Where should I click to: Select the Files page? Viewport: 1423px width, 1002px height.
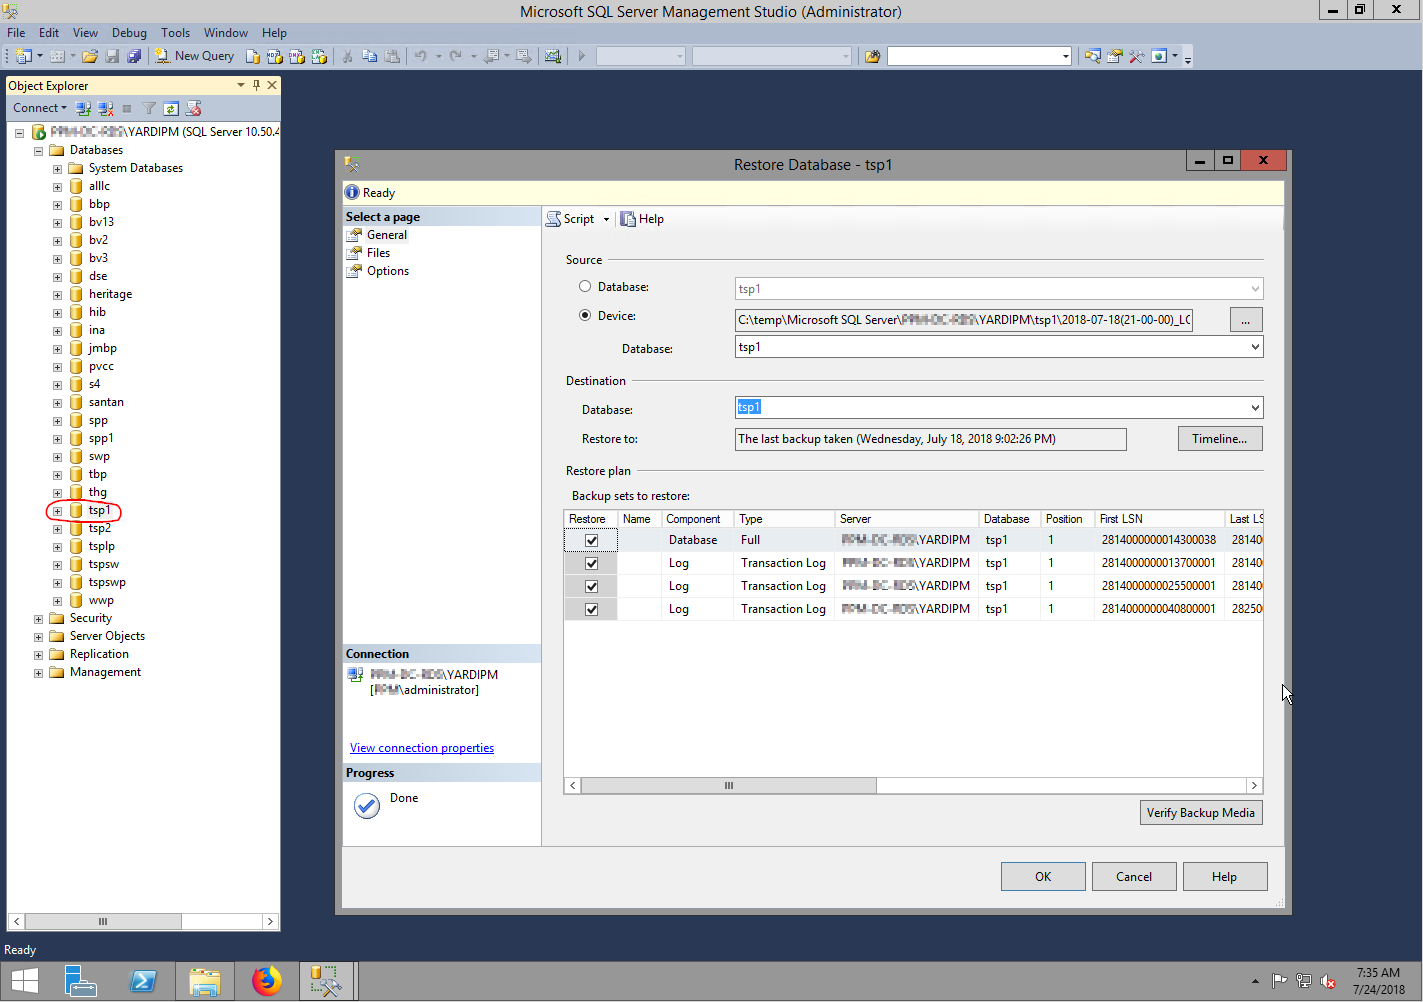378,253
